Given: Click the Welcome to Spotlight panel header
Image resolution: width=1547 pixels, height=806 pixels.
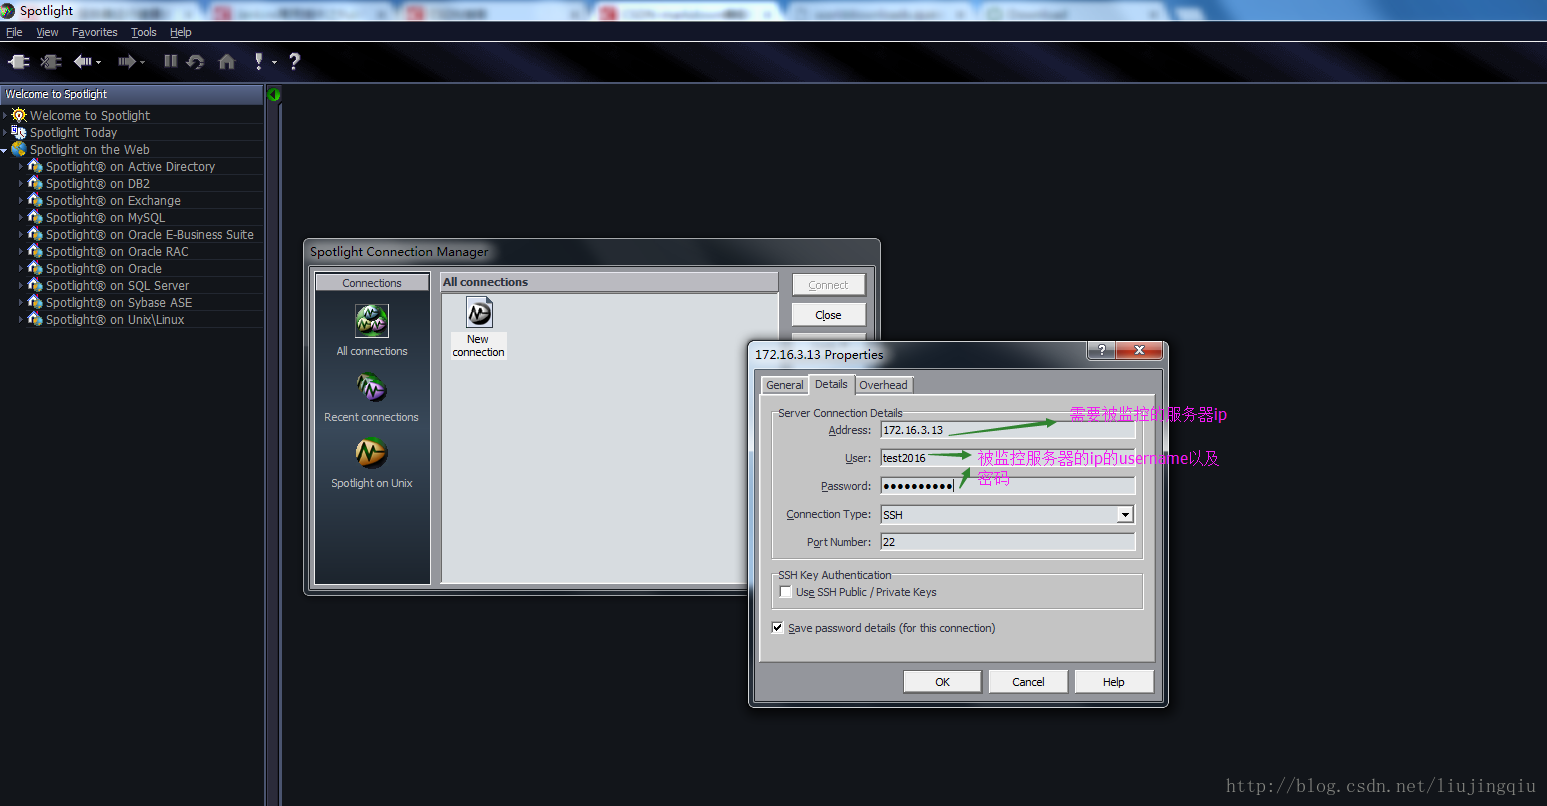Looking at the screenshot, I should pos(131,94).
